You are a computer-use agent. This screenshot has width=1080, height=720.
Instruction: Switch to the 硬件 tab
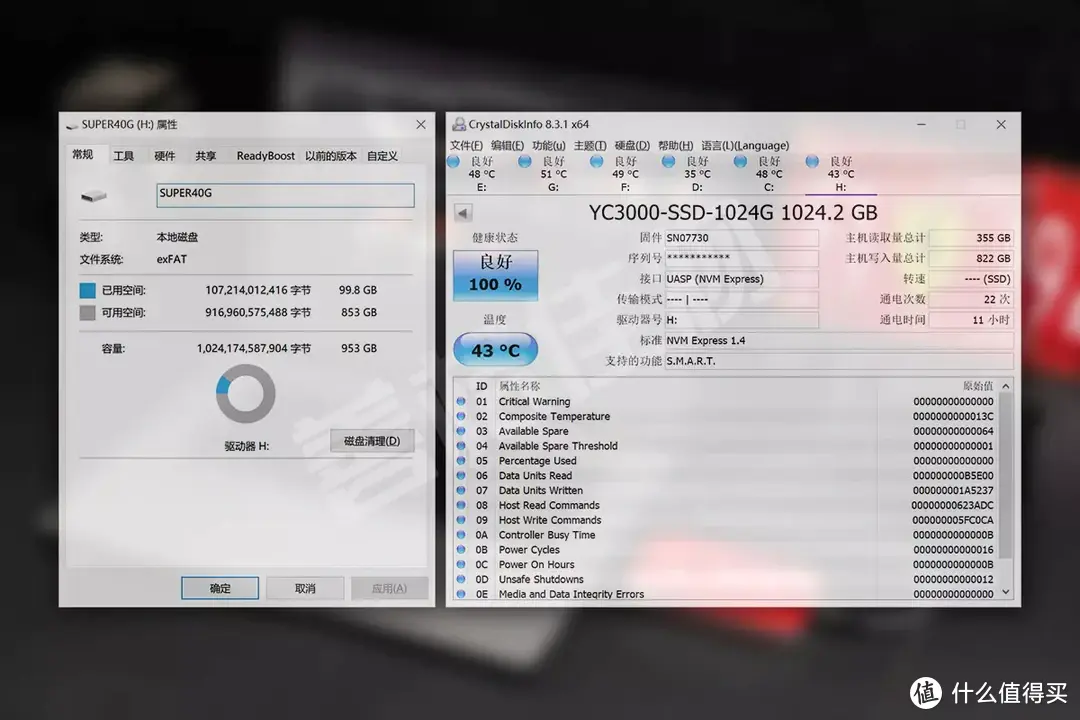(x=165, y=156)
